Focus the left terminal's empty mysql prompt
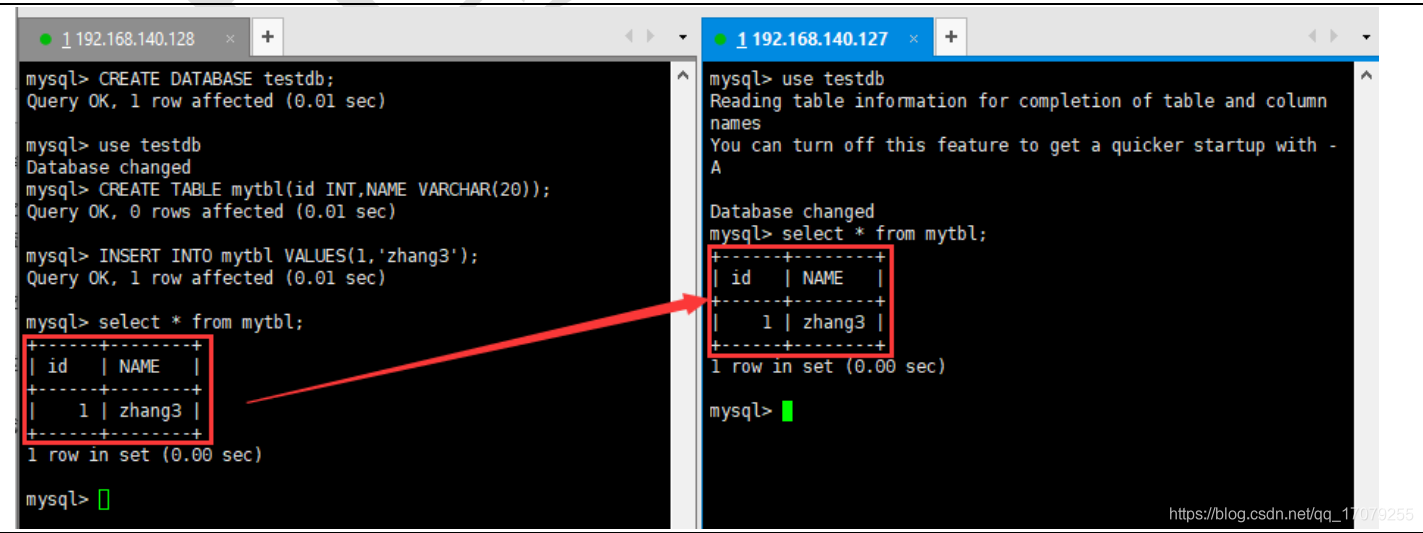Screen dimensions: 1423x533 pos(104,499)
